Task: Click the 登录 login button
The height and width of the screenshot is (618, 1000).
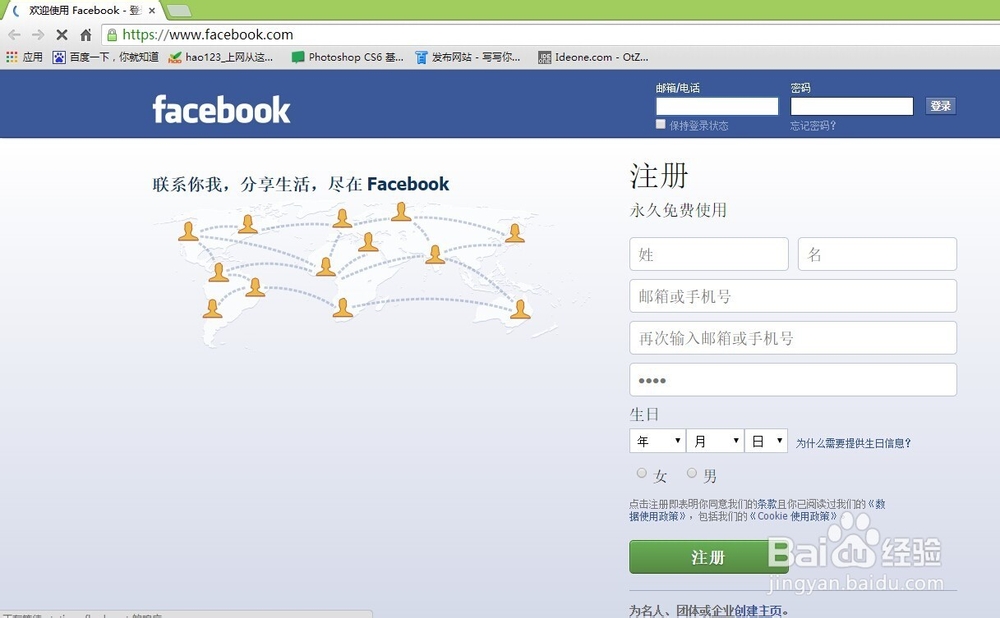Action: [x=940, y=106]
